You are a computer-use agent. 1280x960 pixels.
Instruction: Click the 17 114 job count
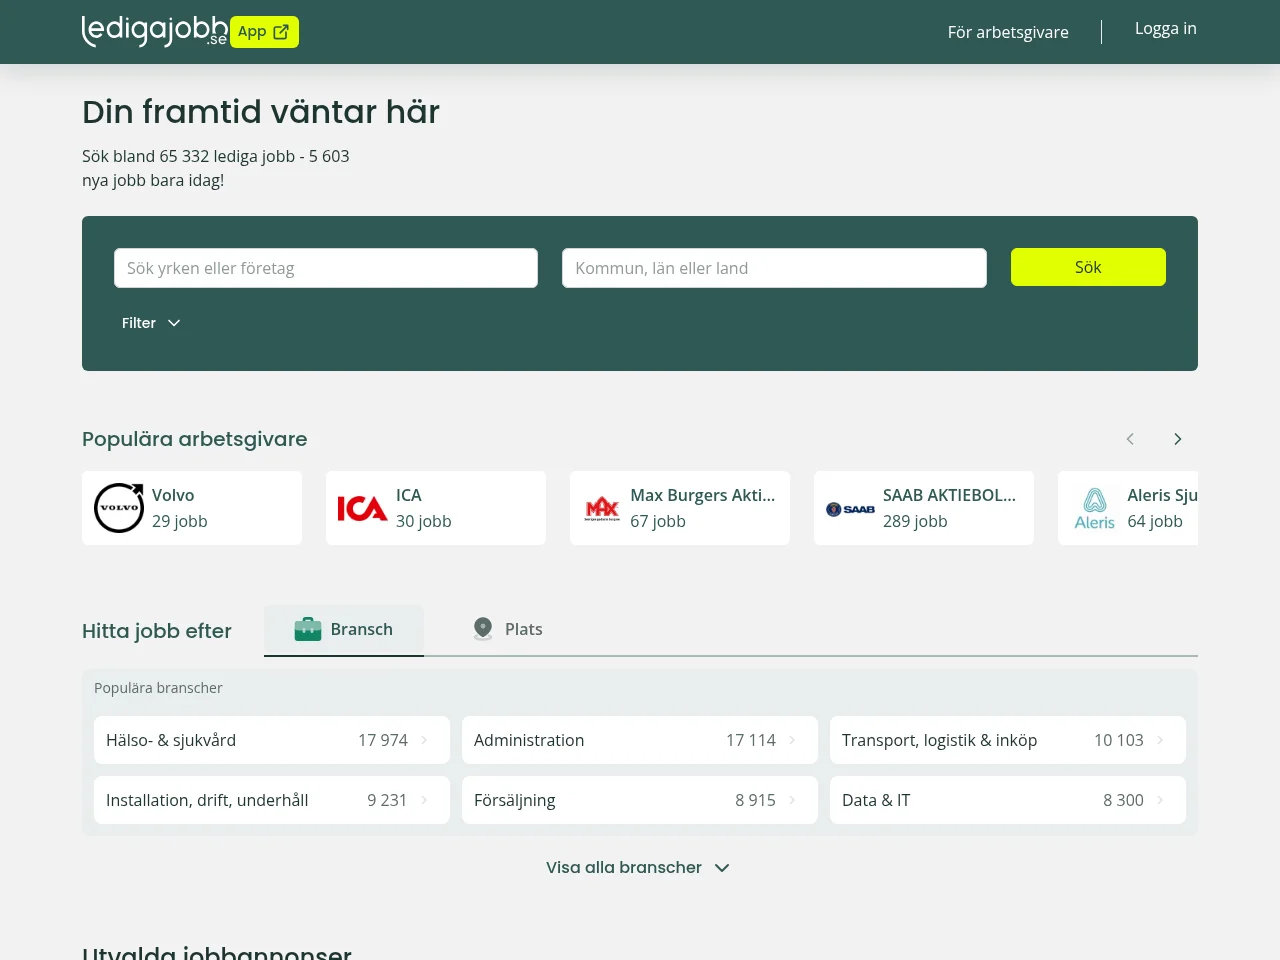pos(751,740)
